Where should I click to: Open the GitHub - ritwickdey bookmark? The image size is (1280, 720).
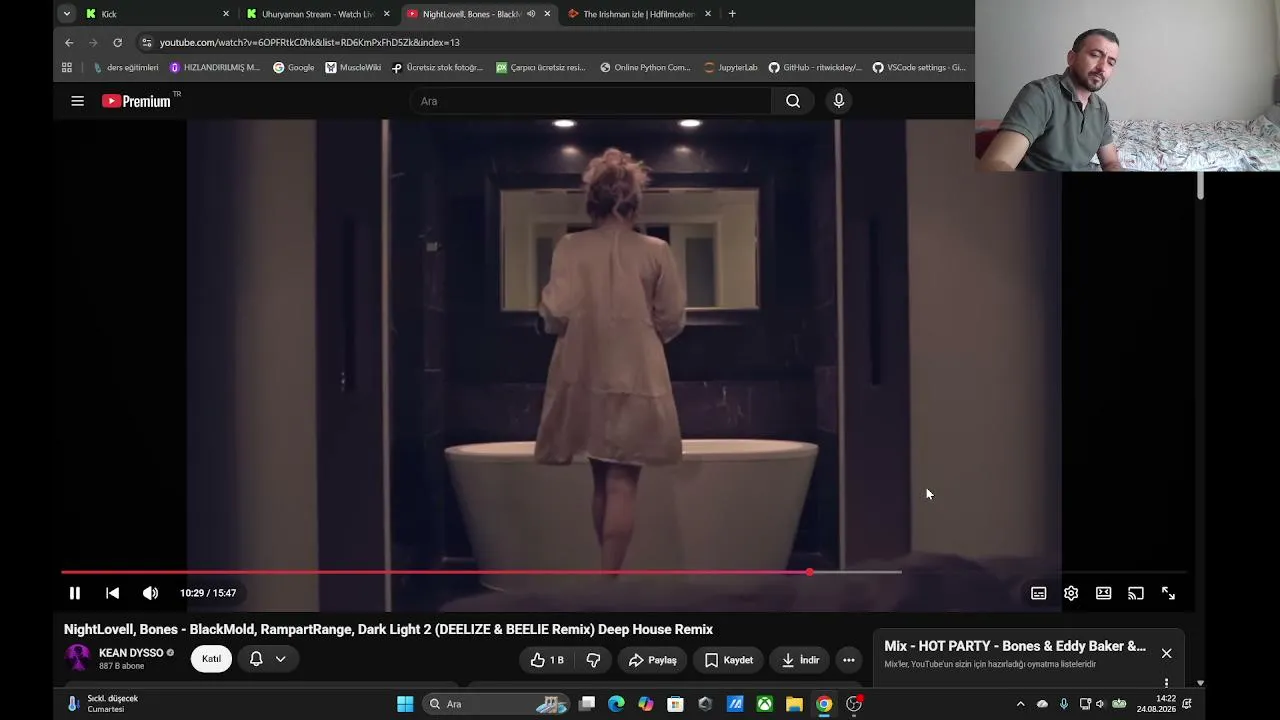click(x=815, y=68)
